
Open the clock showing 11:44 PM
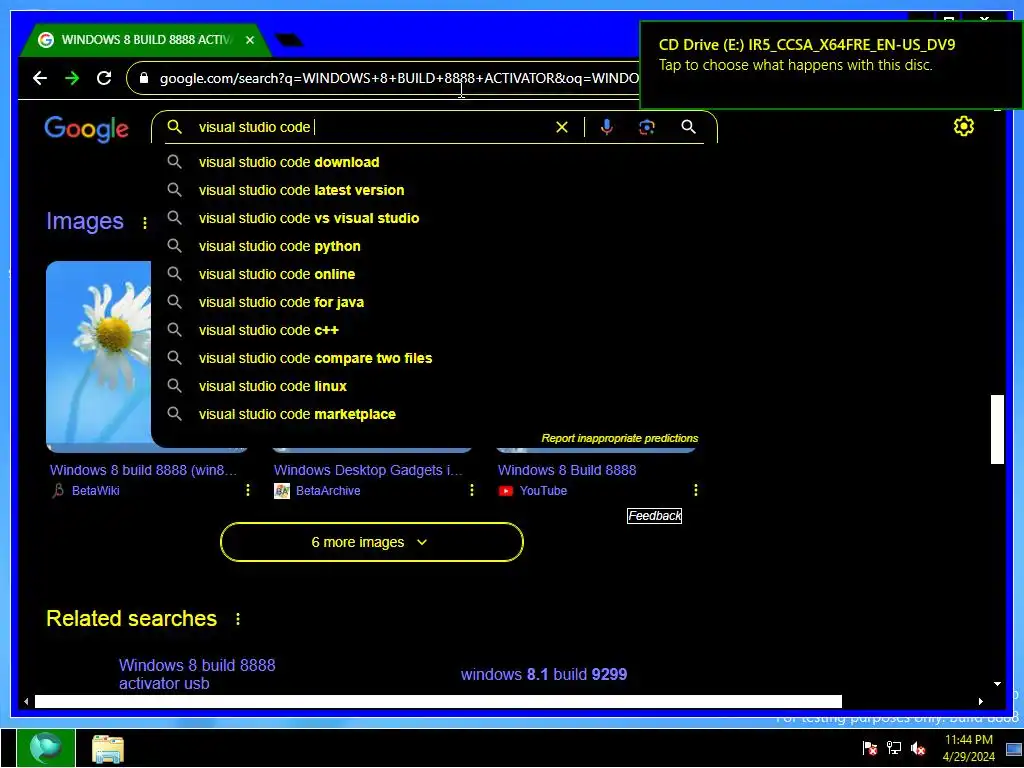point(968,748)
